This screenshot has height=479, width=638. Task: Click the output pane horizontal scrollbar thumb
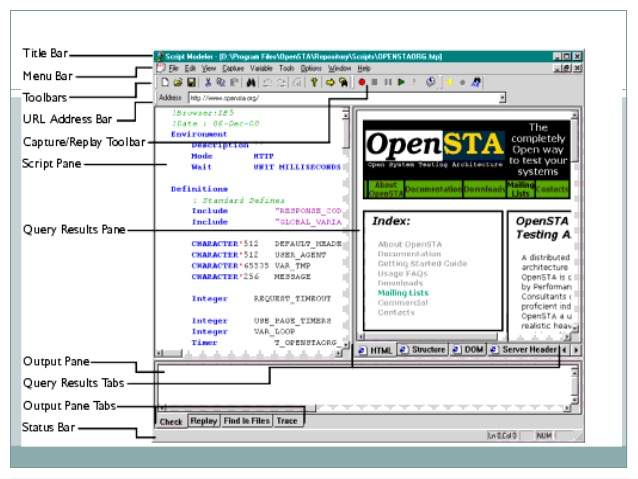tap(240, 408)
